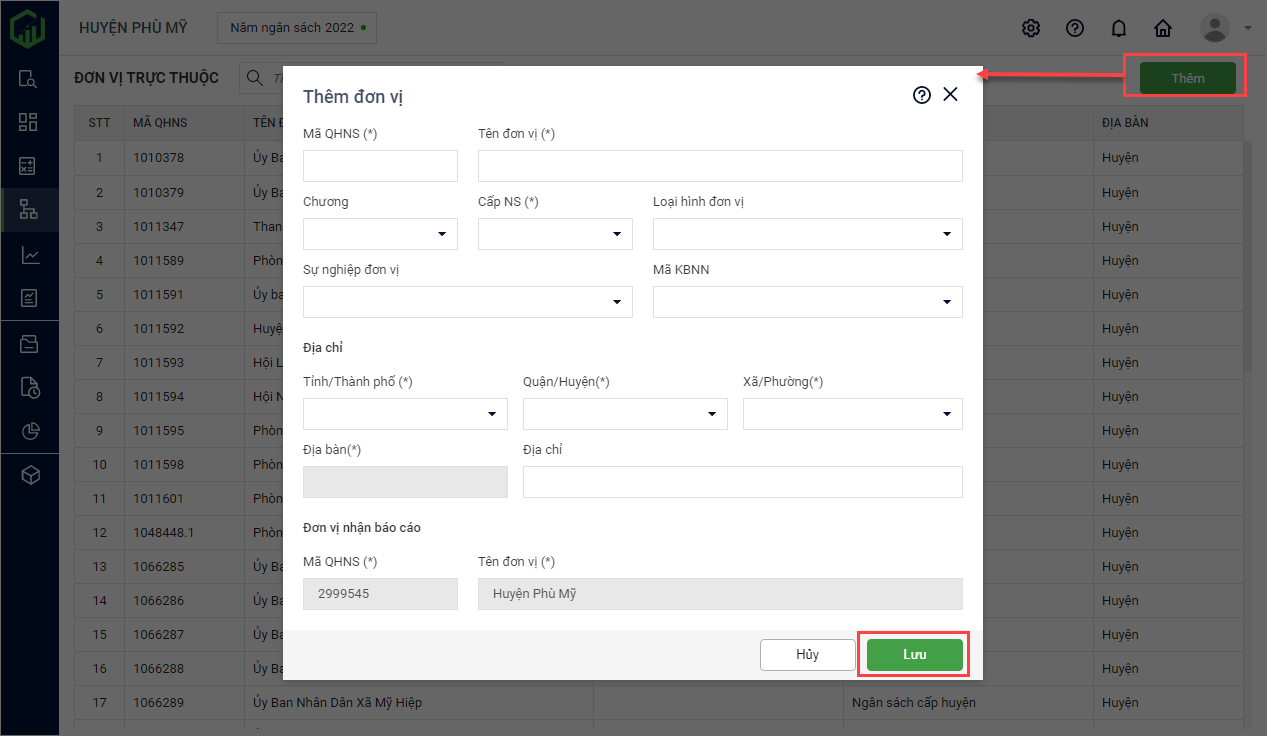Expand the Loại hình đơn vị dropdown

click(x=807, y=234)
